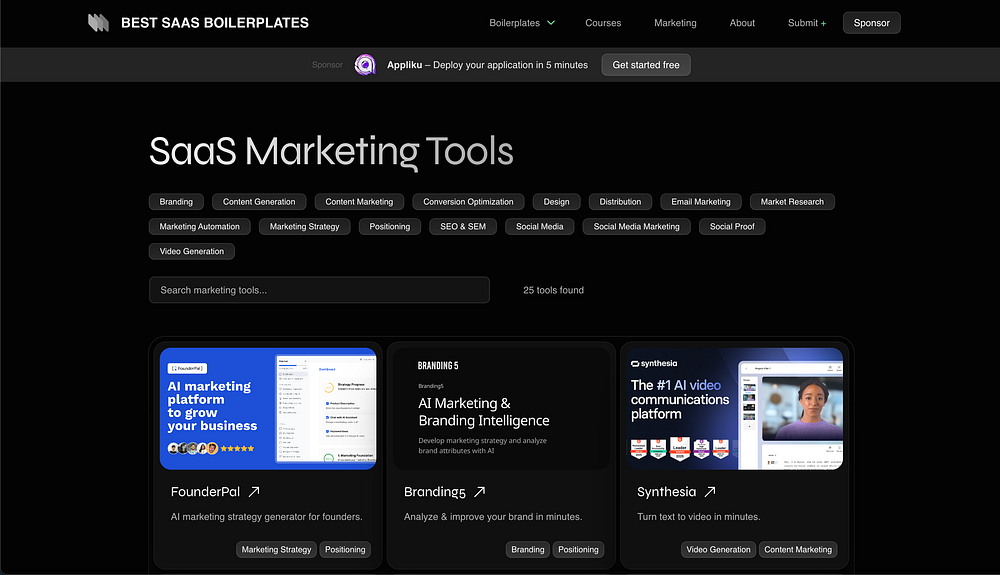1000x575 pixels.
Task: Filter by Email Marketing category
Action: (x=701, y=201)
